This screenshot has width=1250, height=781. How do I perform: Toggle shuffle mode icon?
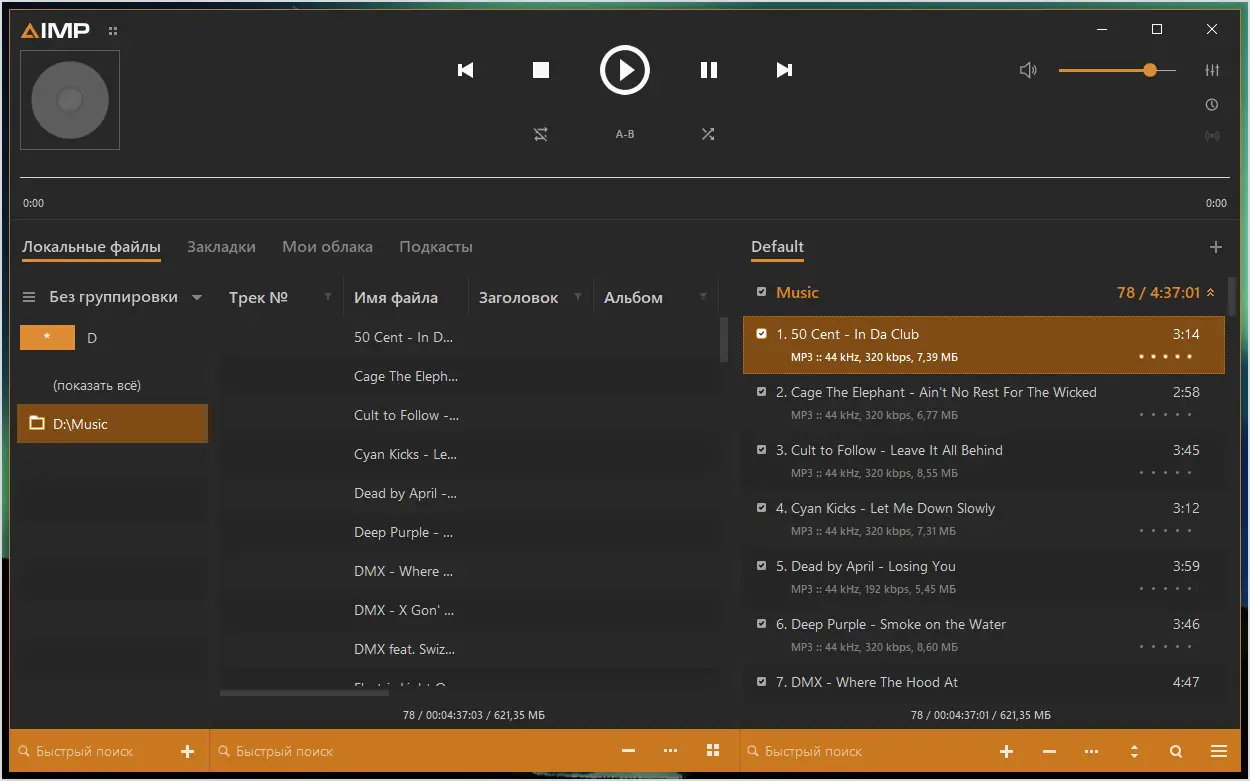(x=708, y=134)
